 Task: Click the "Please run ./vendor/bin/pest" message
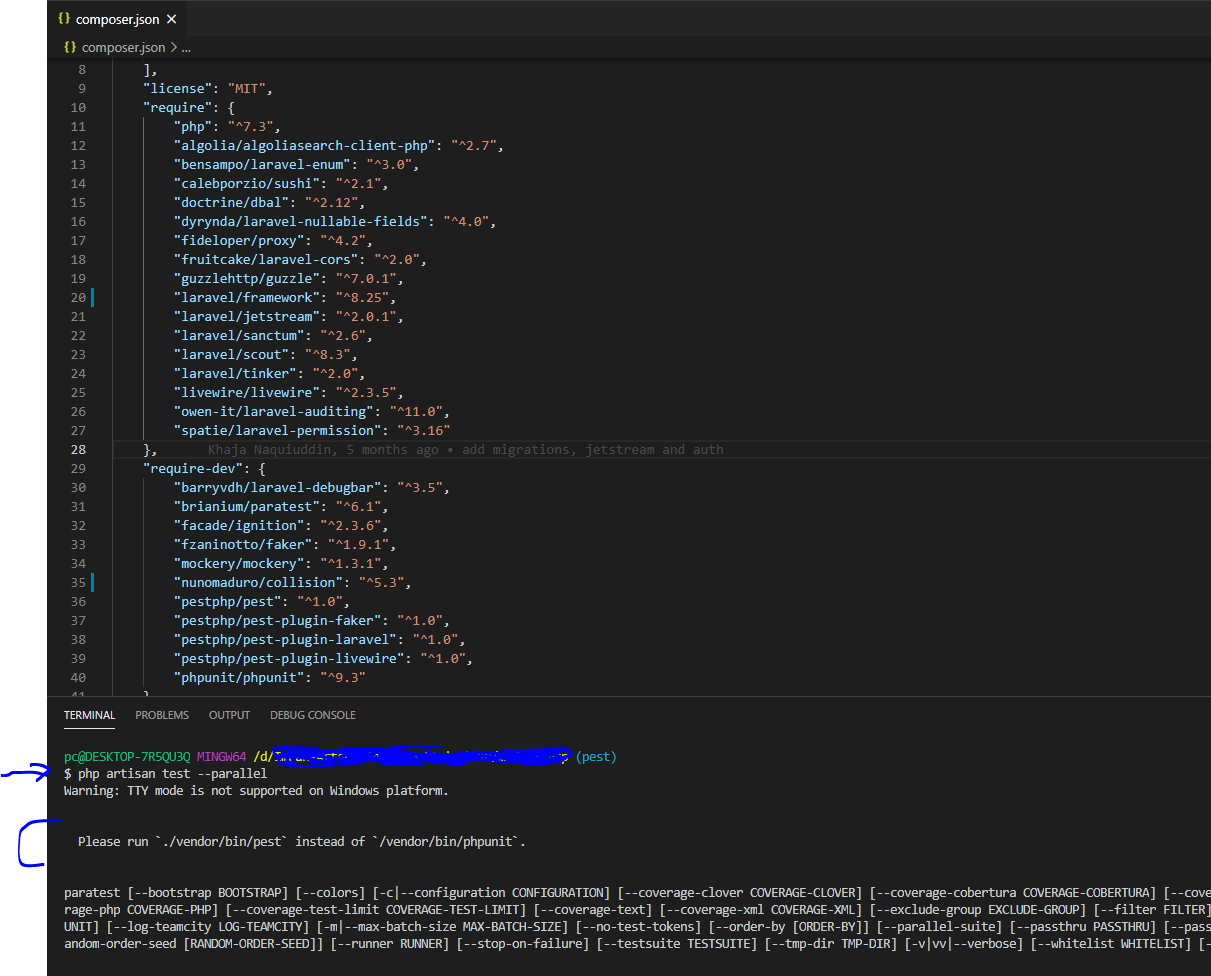coord(301,842)
